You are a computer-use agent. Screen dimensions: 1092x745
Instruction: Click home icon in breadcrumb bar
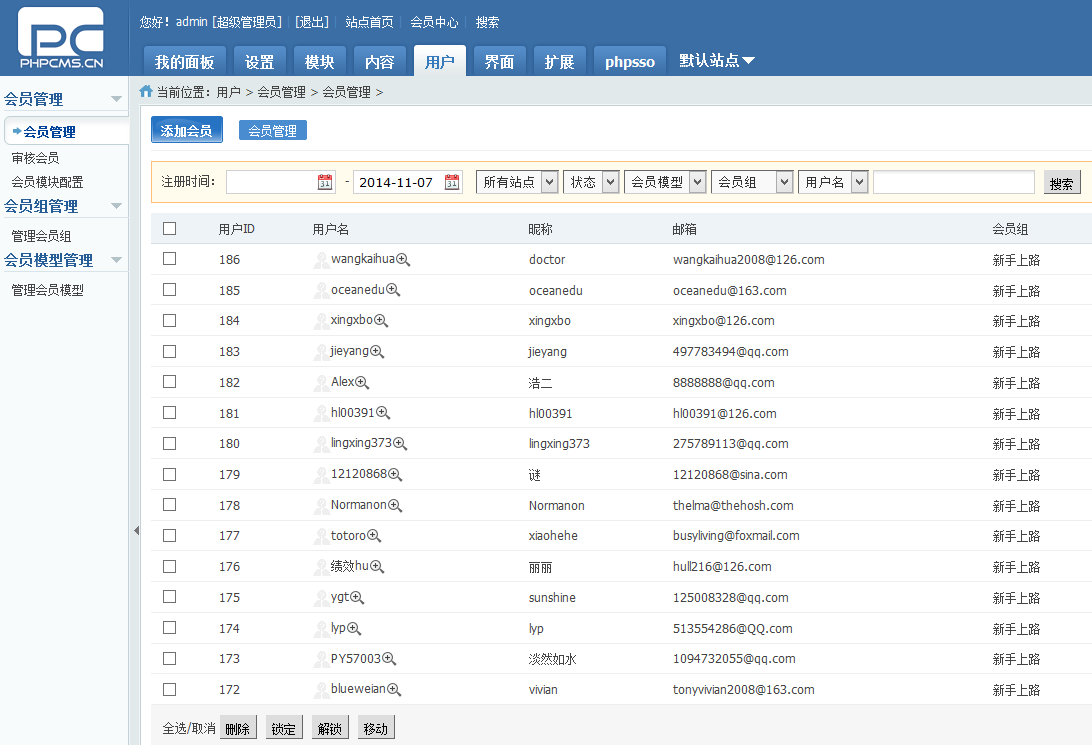(146, 91)
